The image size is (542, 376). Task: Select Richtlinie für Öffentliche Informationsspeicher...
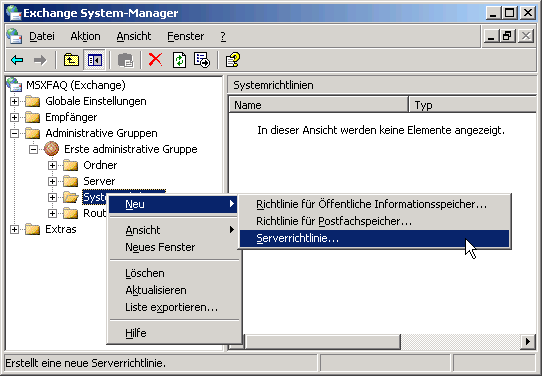(x=375, y=204)
